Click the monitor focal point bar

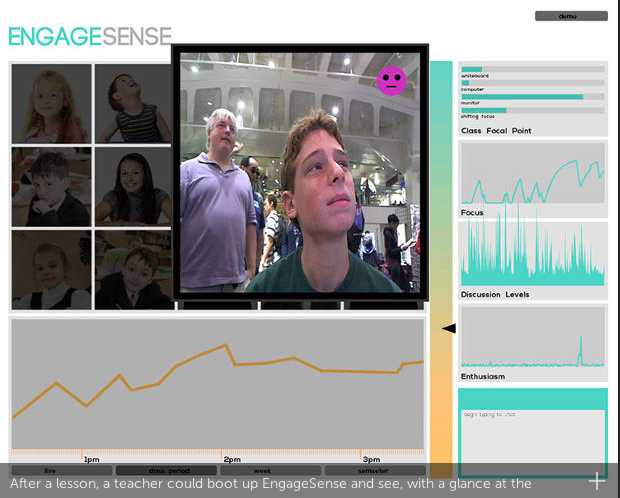(x=533, y=97)
